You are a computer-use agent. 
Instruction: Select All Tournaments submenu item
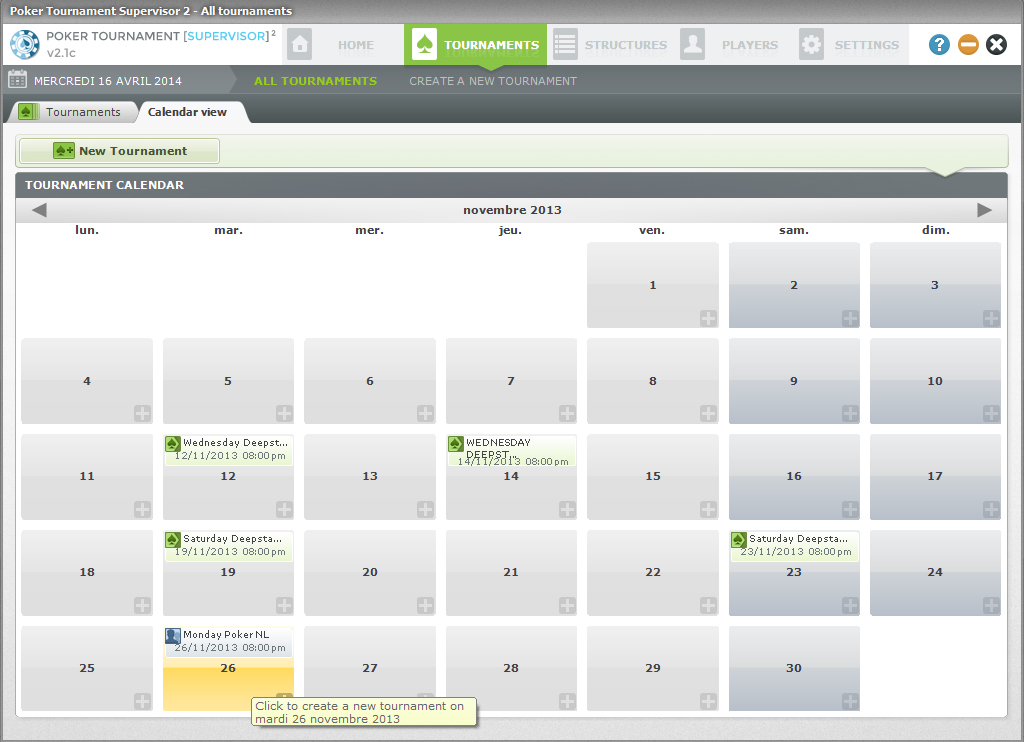pyautogui.click(x=315, y=81)
